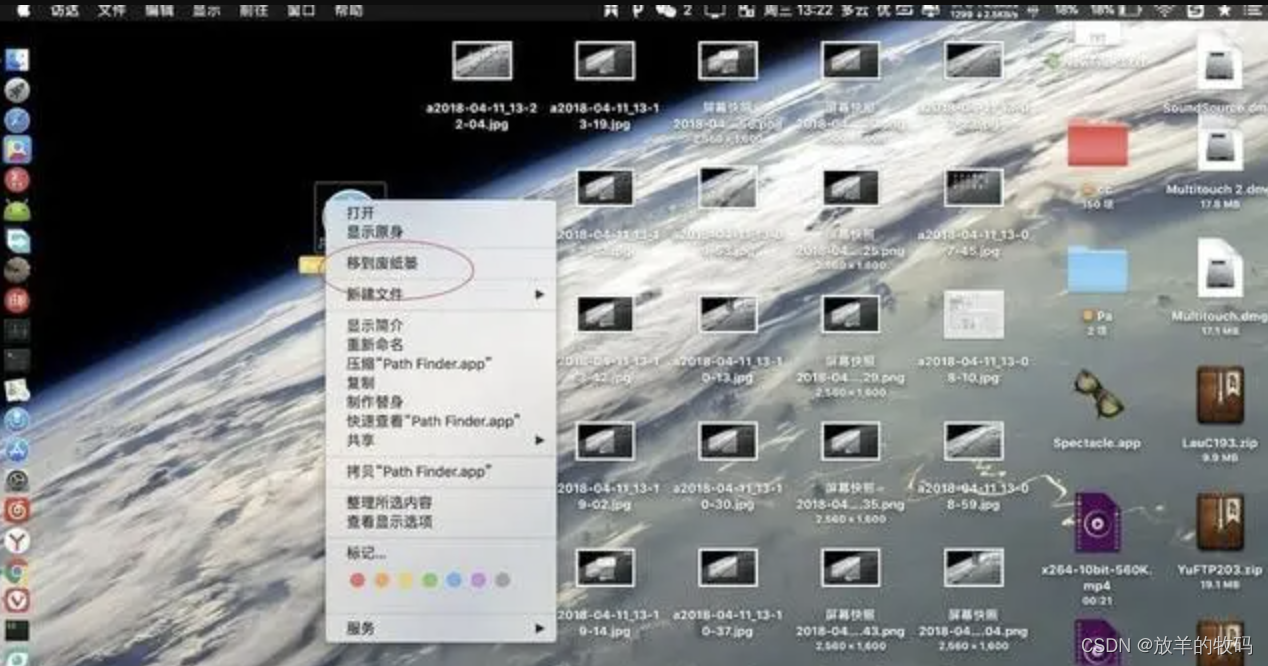Screen dimensions: 1268x666
Task: Select YuFTP203.zip archive icon
Action: [x=1220, y=521]
